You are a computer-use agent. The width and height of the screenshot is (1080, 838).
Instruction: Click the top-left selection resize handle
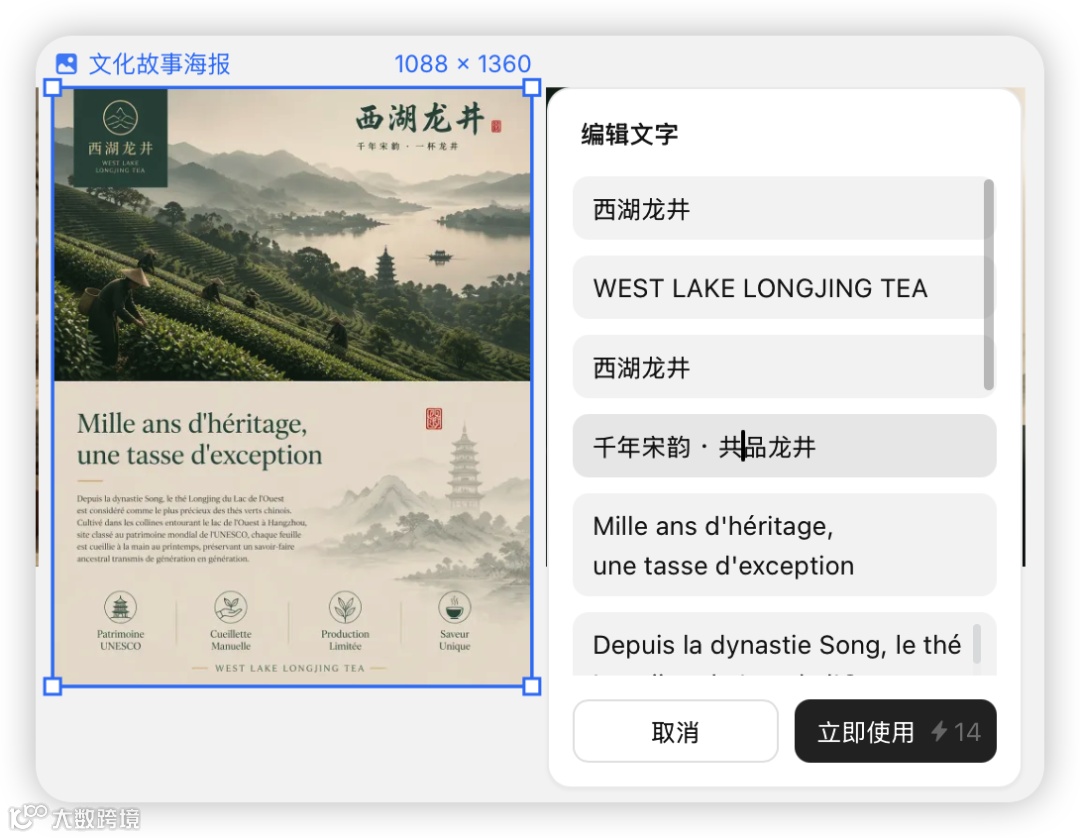[x=52, y=87]
